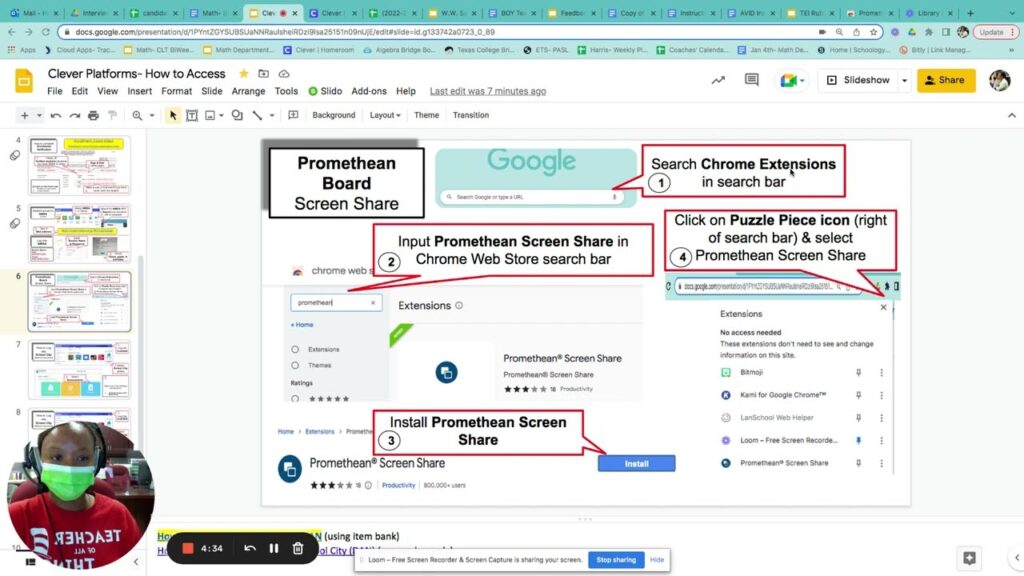Click the Loom stop recording square
Viewport: 1024px width, 576px height.
[187, 549]
